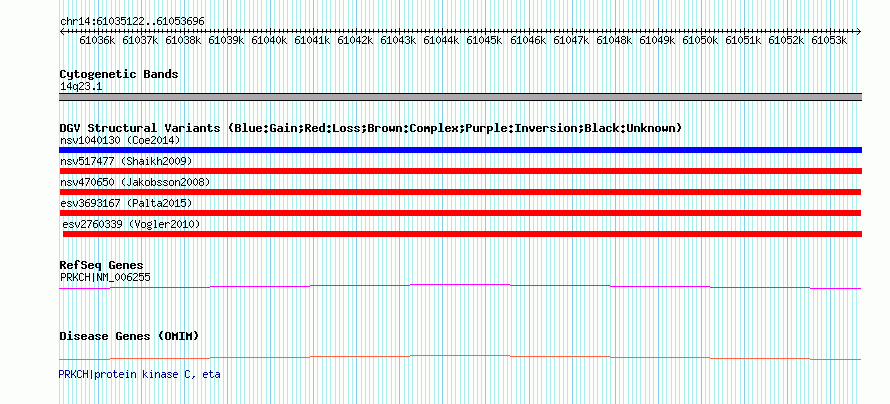The height and width of the screenshot is (404, 890).
Task: Click the 61043k ruler tick label
Action: pyautogui.click(x=399, y=40)
